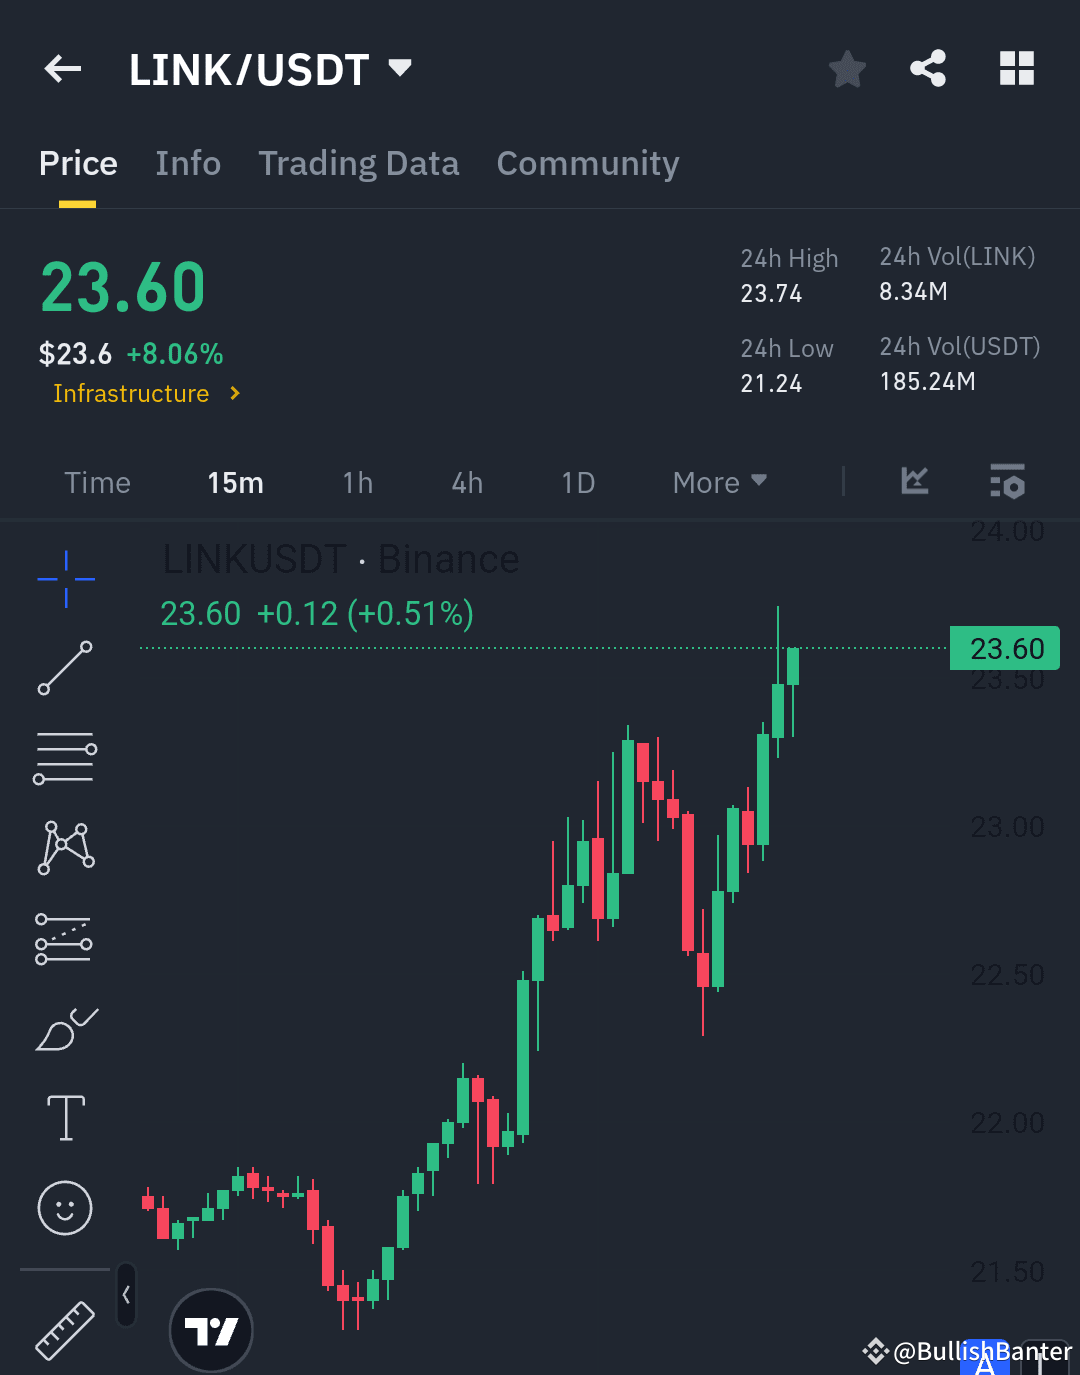Viewport: 1080px width, 1375px height.
Task: Select the XABCD pattern tool
Action: 64,847
